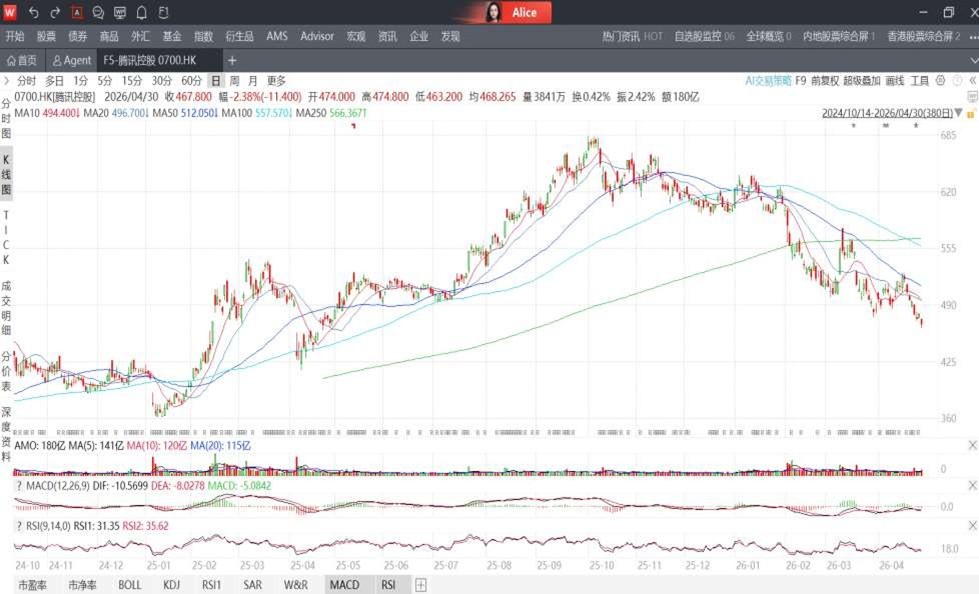Click the undo arrow icon
The width and height of the screenshot is (979, 594).
click(34, 12)
